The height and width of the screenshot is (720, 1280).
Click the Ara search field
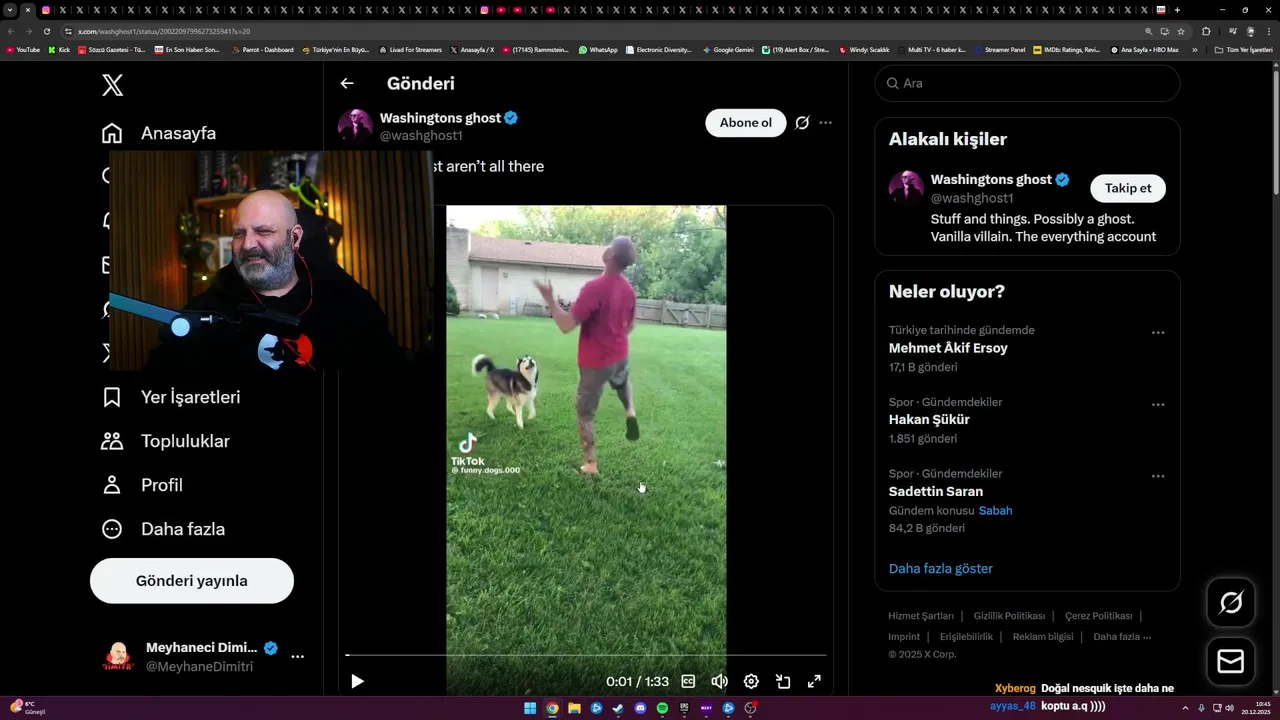[x=1027, y=83]
